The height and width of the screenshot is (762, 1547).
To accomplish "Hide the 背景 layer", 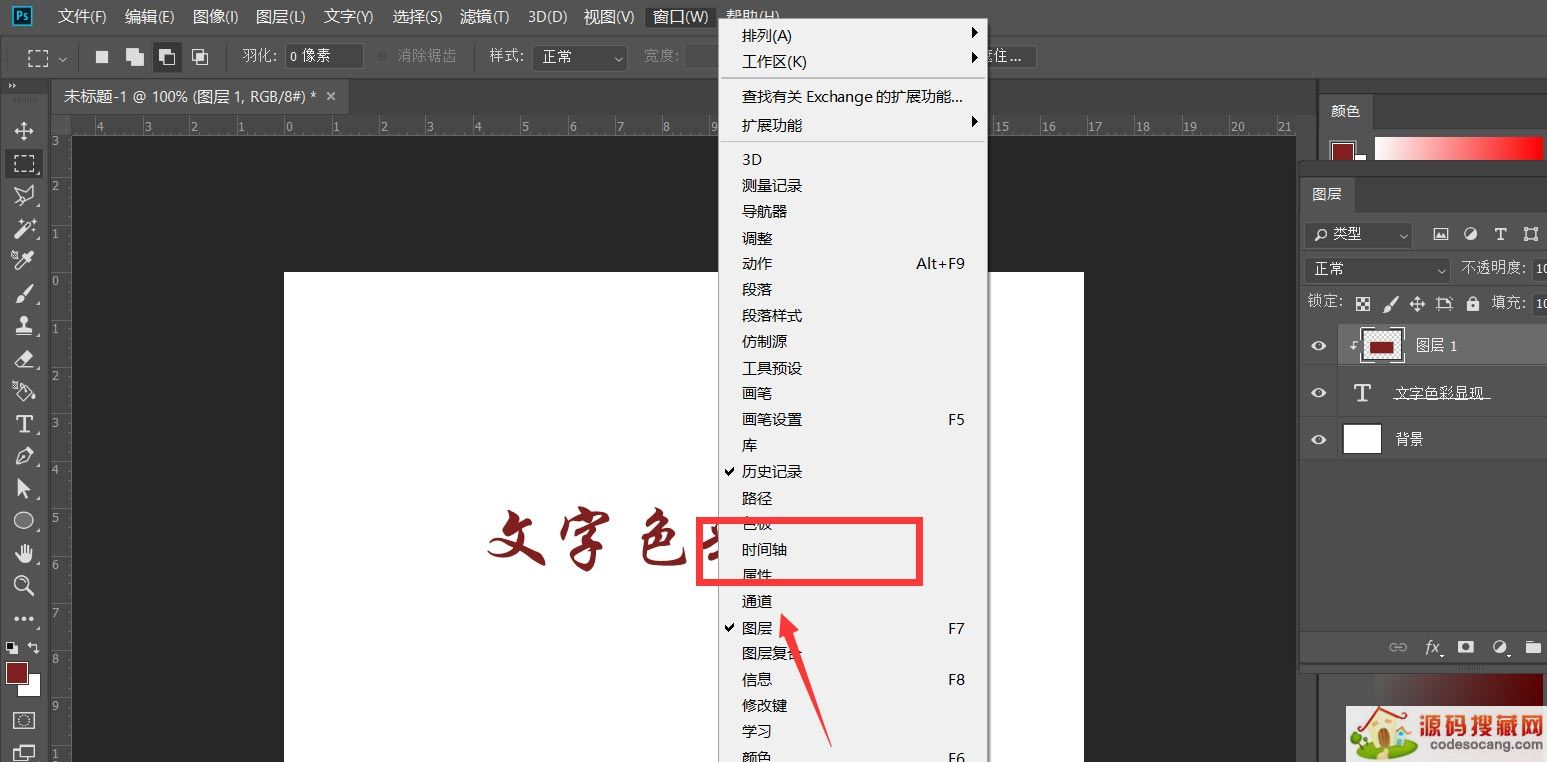I will (x=1318, y=438).
